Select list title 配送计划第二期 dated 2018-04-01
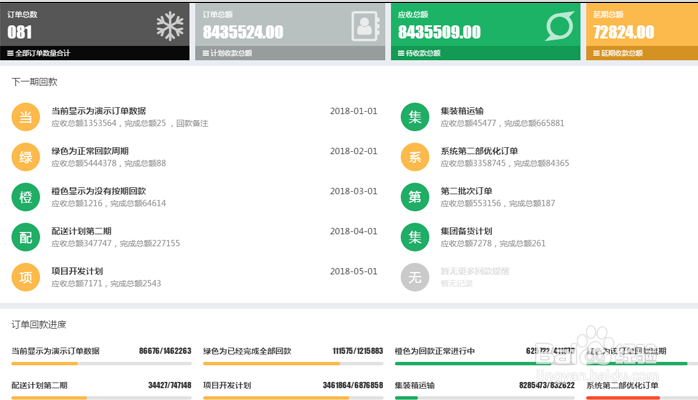The width and height of the screenshot is (698, 400). click(x=81, y=231)
